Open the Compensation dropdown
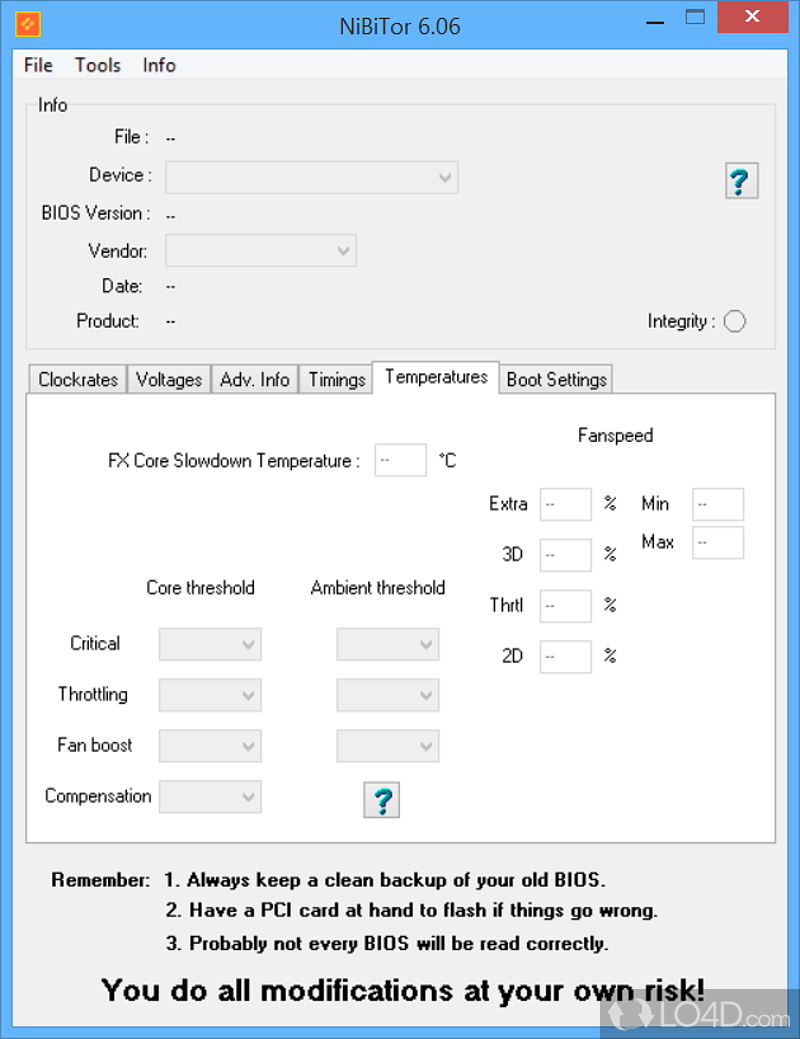 210,797
